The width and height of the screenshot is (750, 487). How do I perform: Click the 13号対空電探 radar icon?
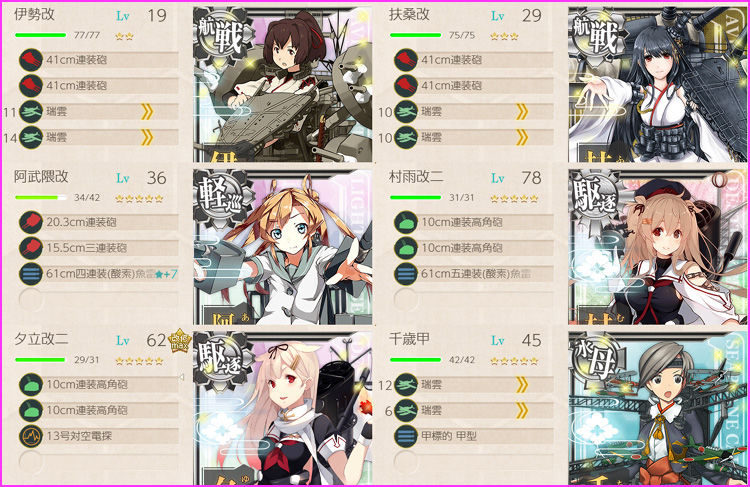31,436
